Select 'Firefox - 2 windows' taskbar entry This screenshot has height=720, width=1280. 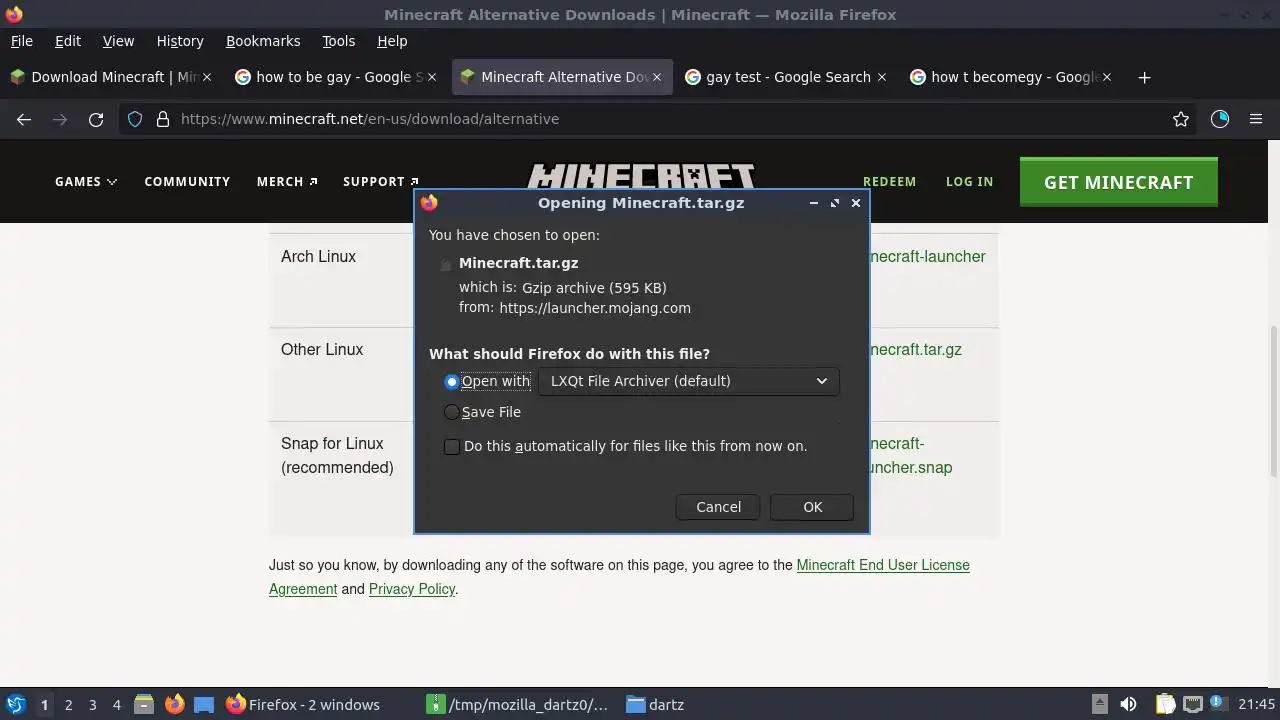pos(303,705)
